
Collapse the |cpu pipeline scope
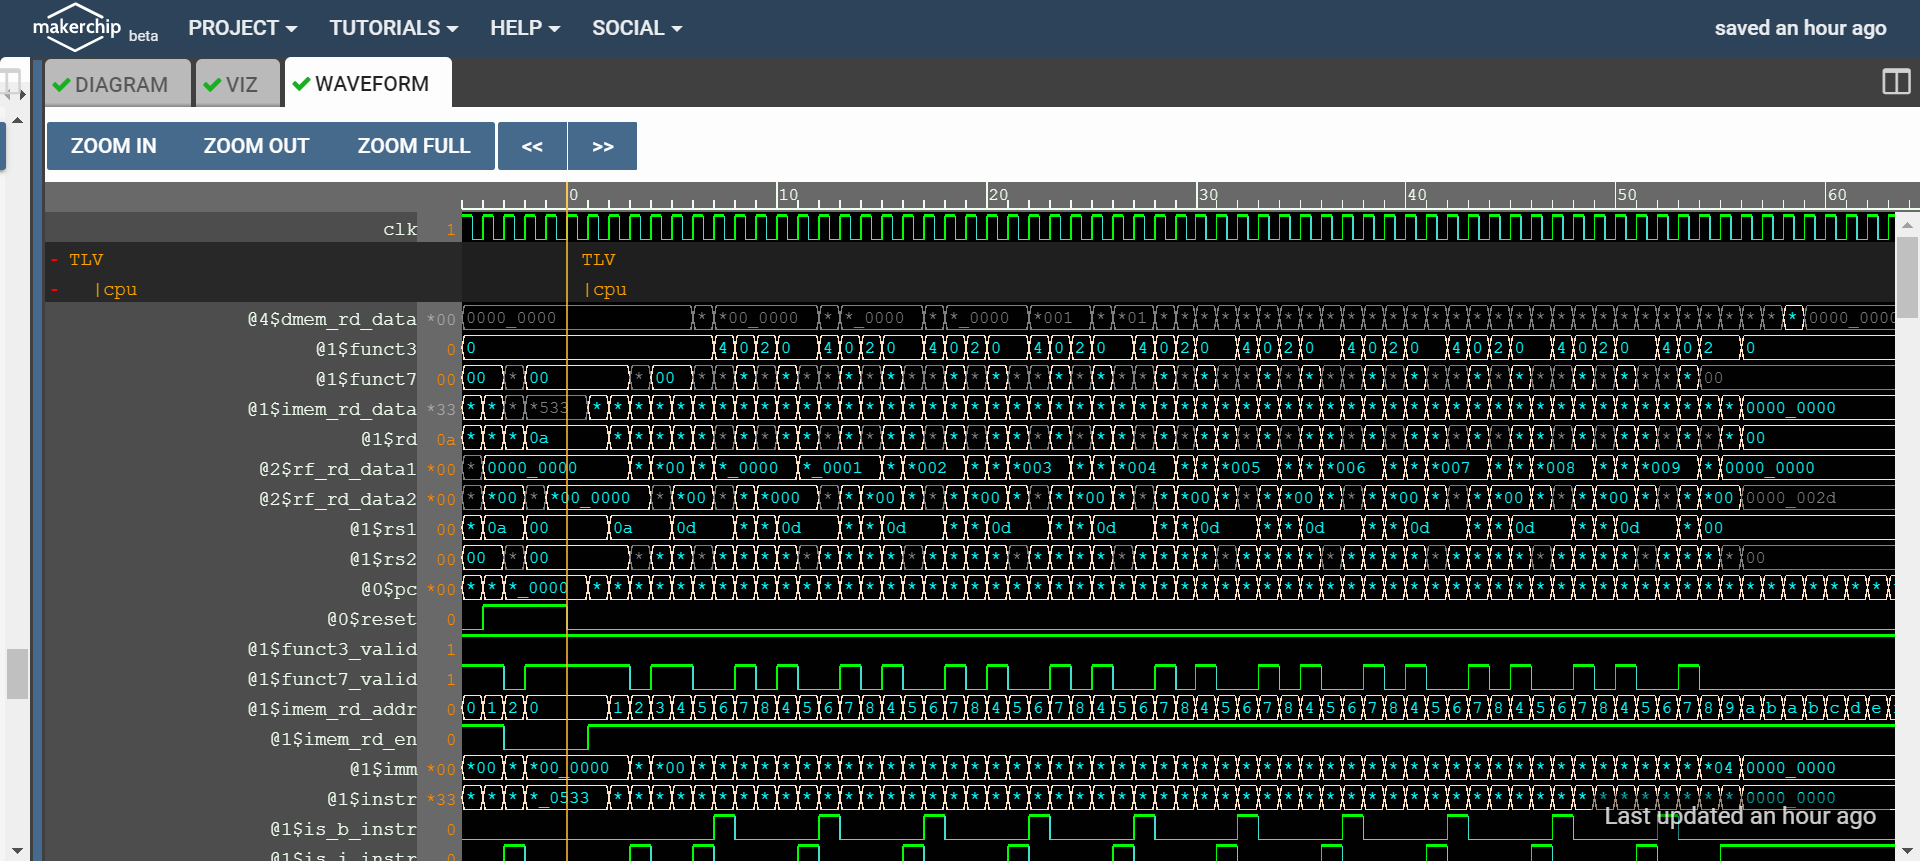click(x=54, y=290)
